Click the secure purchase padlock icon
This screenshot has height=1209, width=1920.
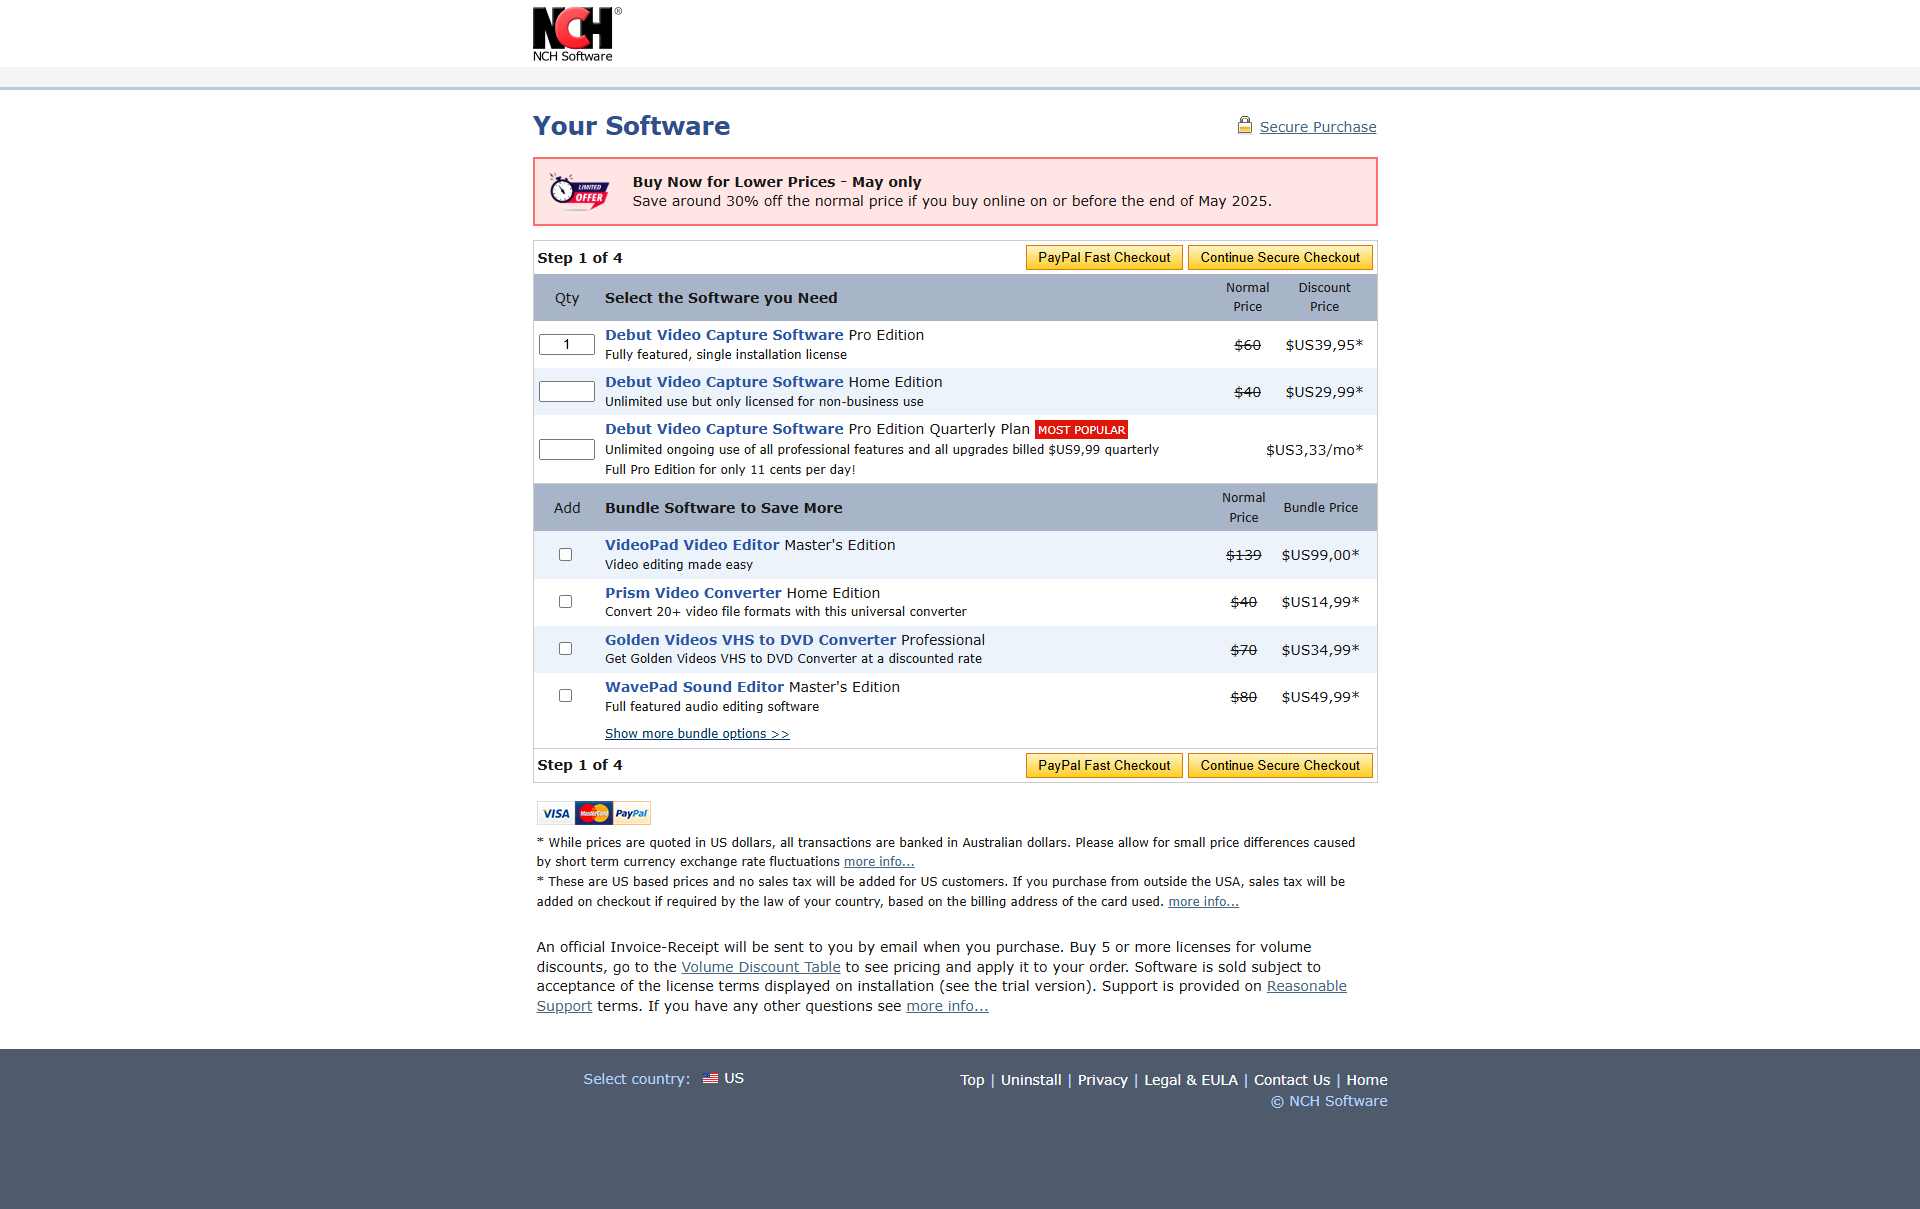1245,125
